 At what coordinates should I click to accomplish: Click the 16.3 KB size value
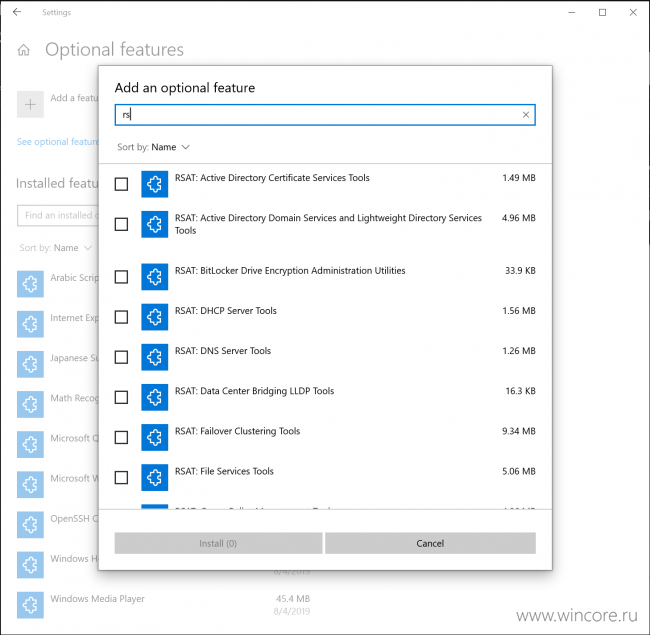[521, 391]
